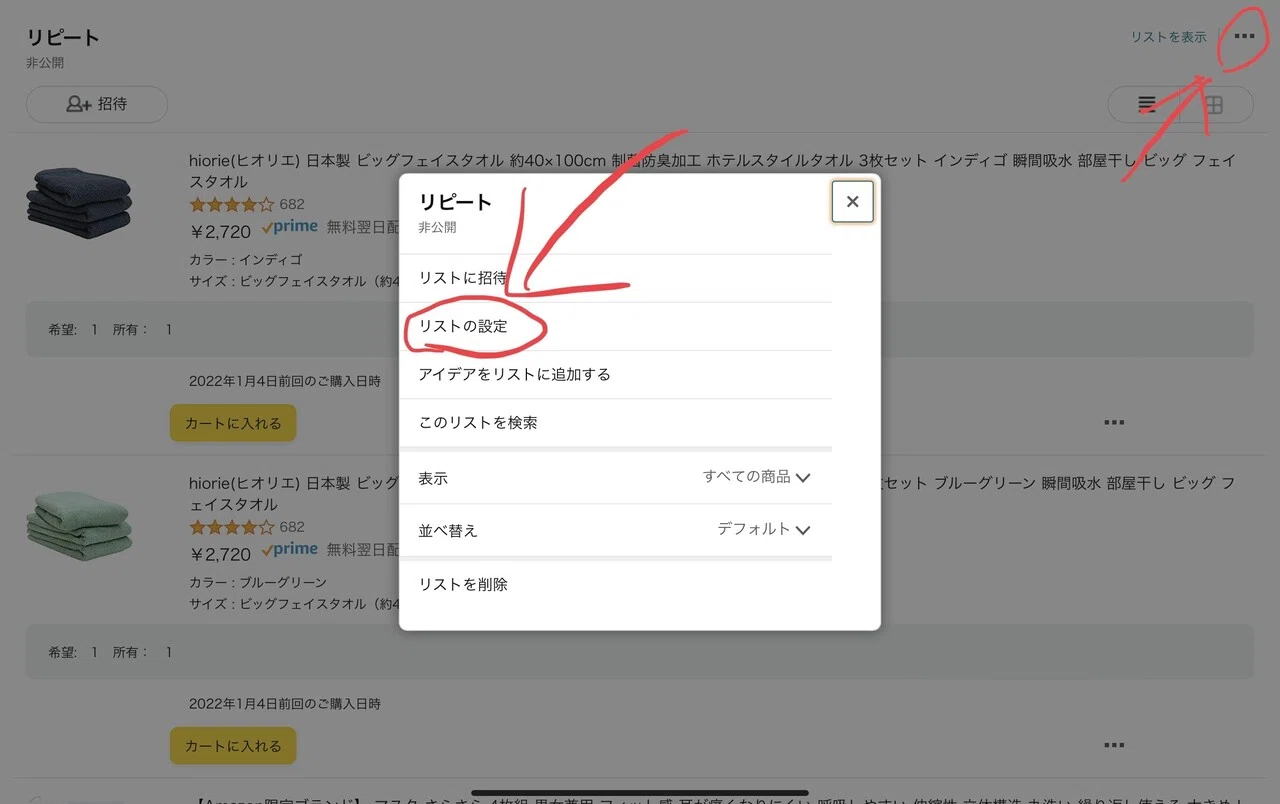Add the ブルーグリーン towel to cart
Viewport: 1280px width, 804px height.
click(233, 746)
